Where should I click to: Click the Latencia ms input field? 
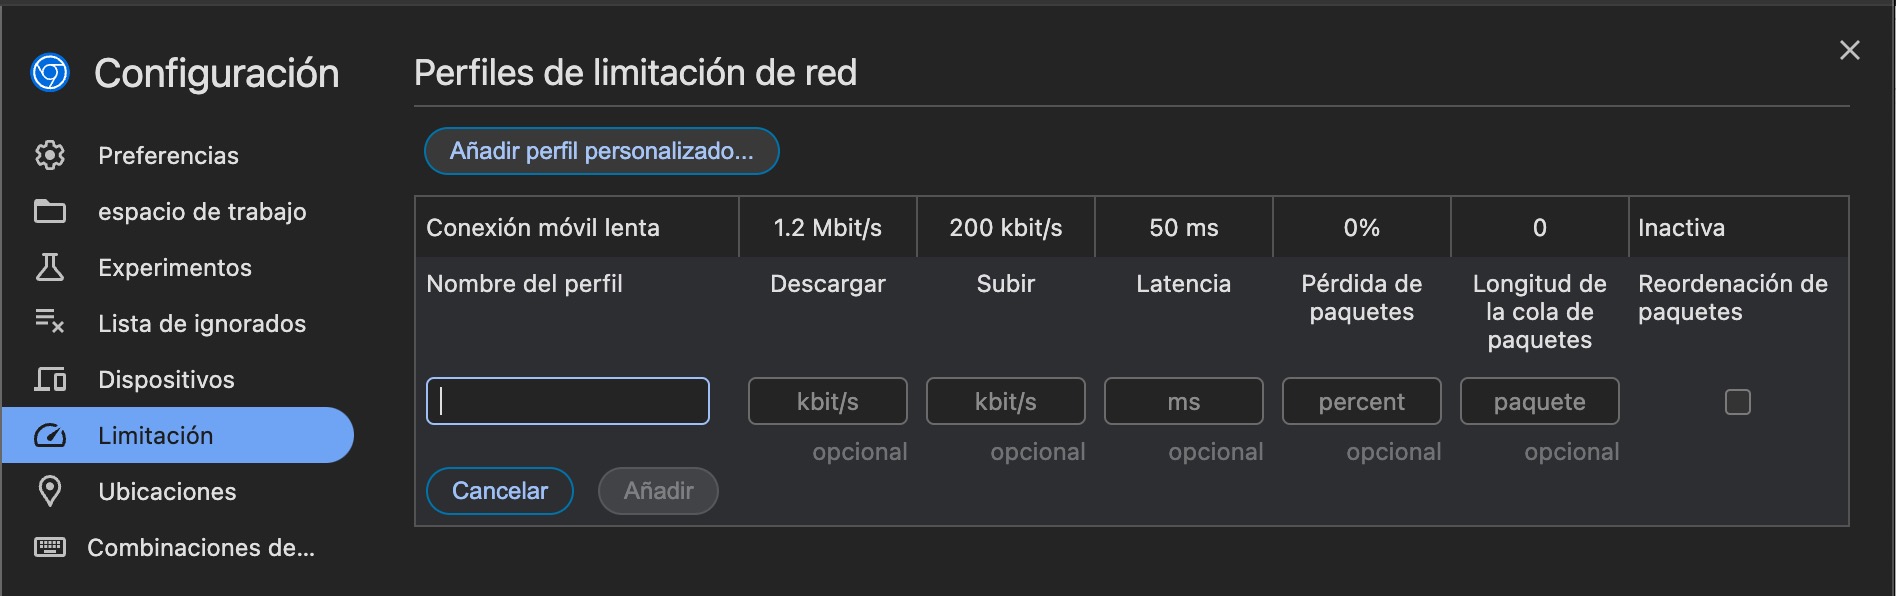(x=1184, y=401)
